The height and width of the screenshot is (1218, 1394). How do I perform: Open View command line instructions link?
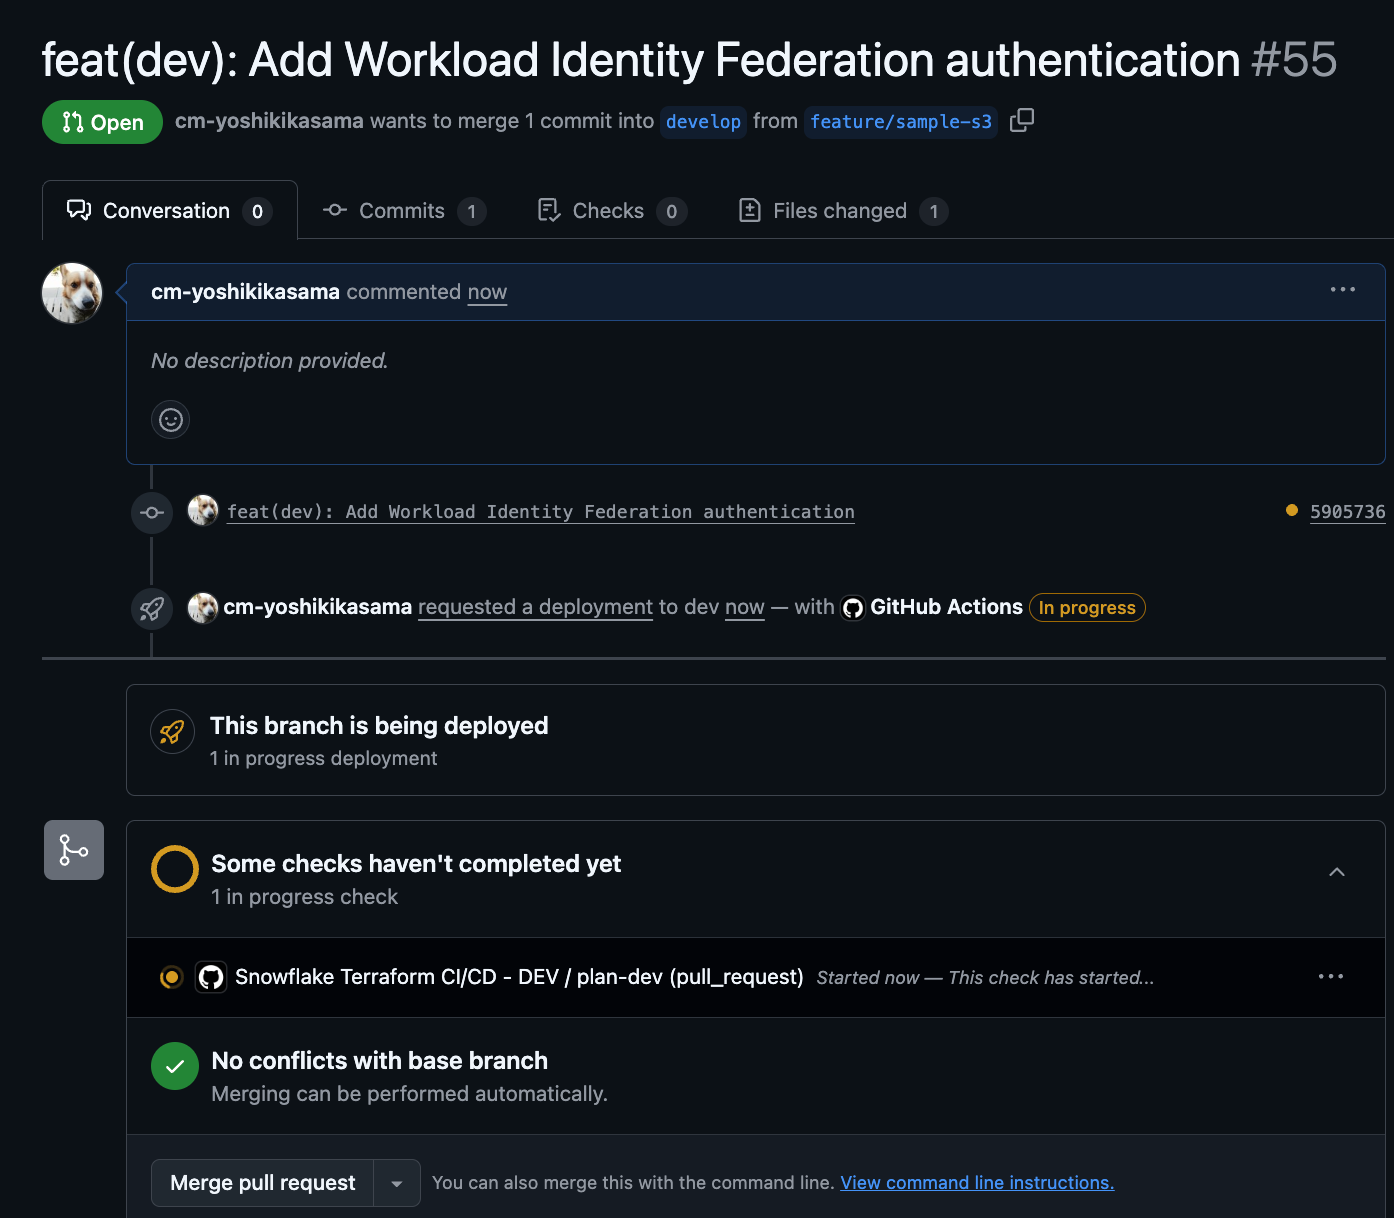point(977,1183)
